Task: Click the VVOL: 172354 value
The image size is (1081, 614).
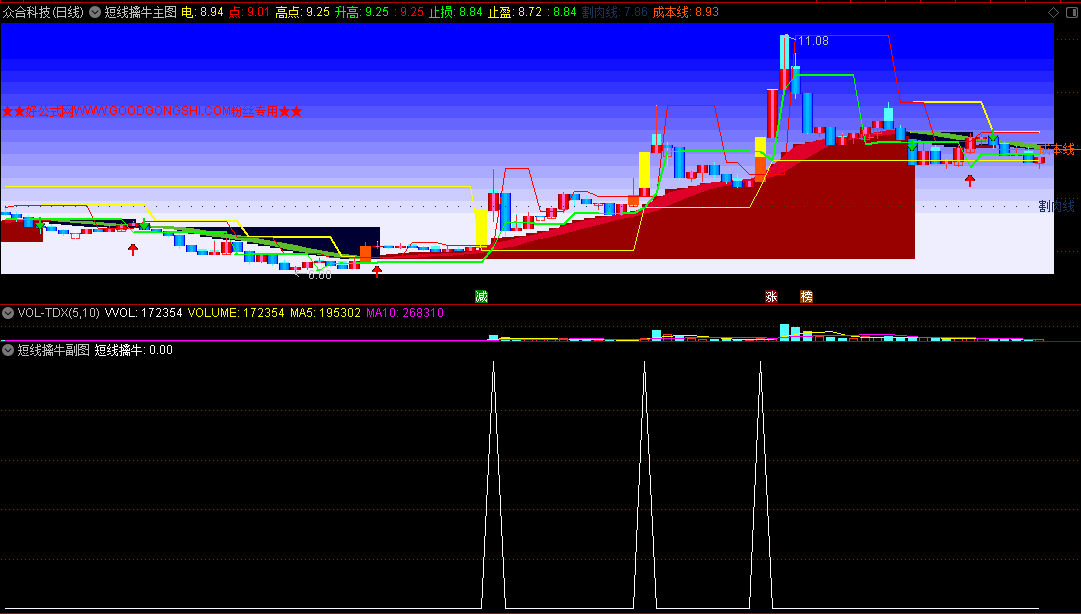Action: [143, 313]
